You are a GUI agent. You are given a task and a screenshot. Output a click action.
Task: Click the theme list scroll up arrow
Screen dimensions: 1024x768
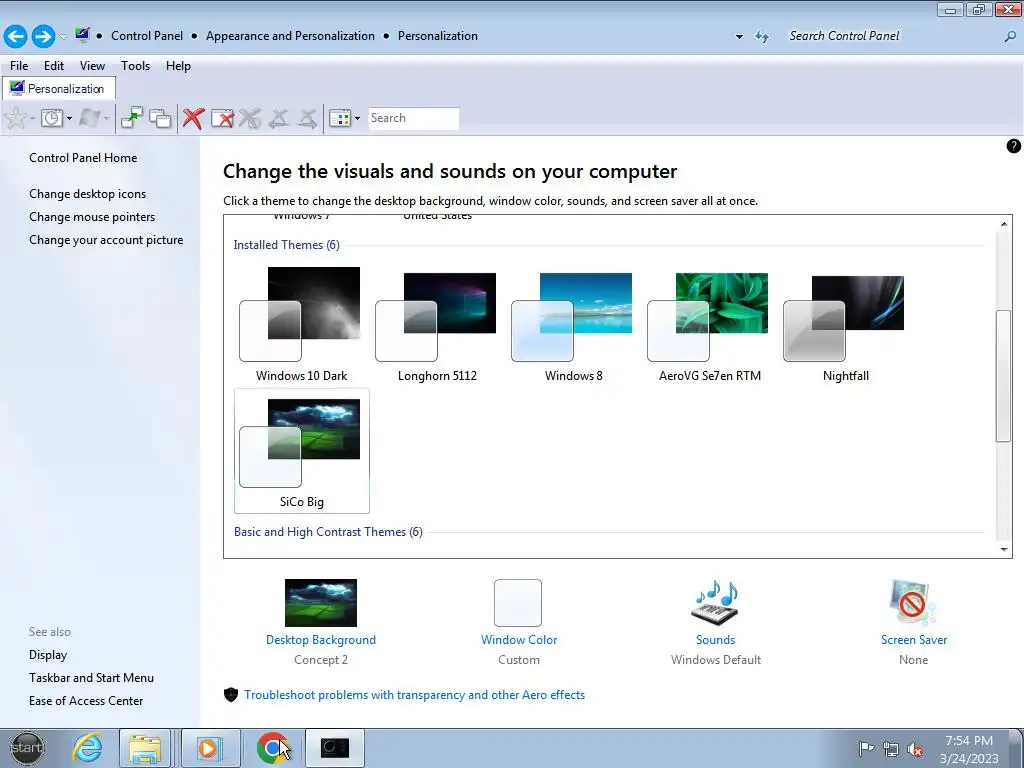click(1004, 224)
